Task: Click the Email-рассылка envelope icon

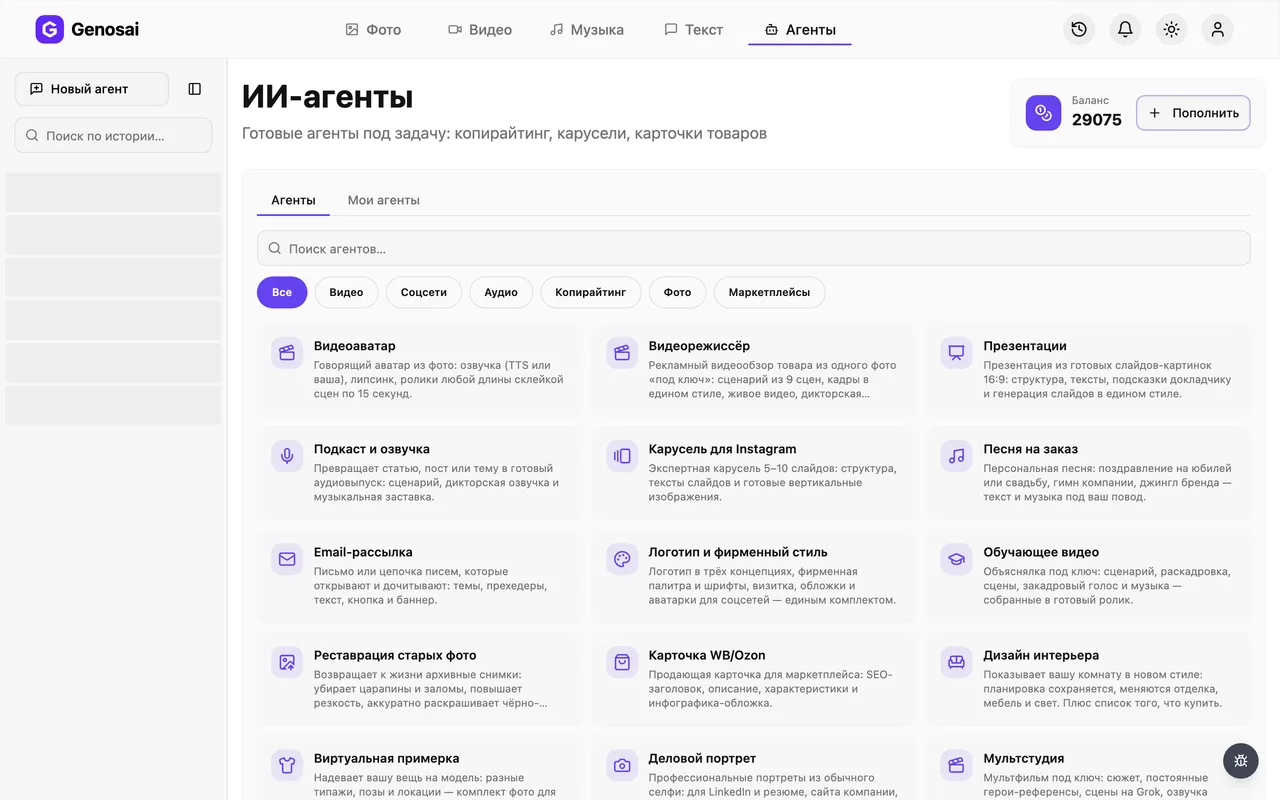Action: [x=287, y=559]
